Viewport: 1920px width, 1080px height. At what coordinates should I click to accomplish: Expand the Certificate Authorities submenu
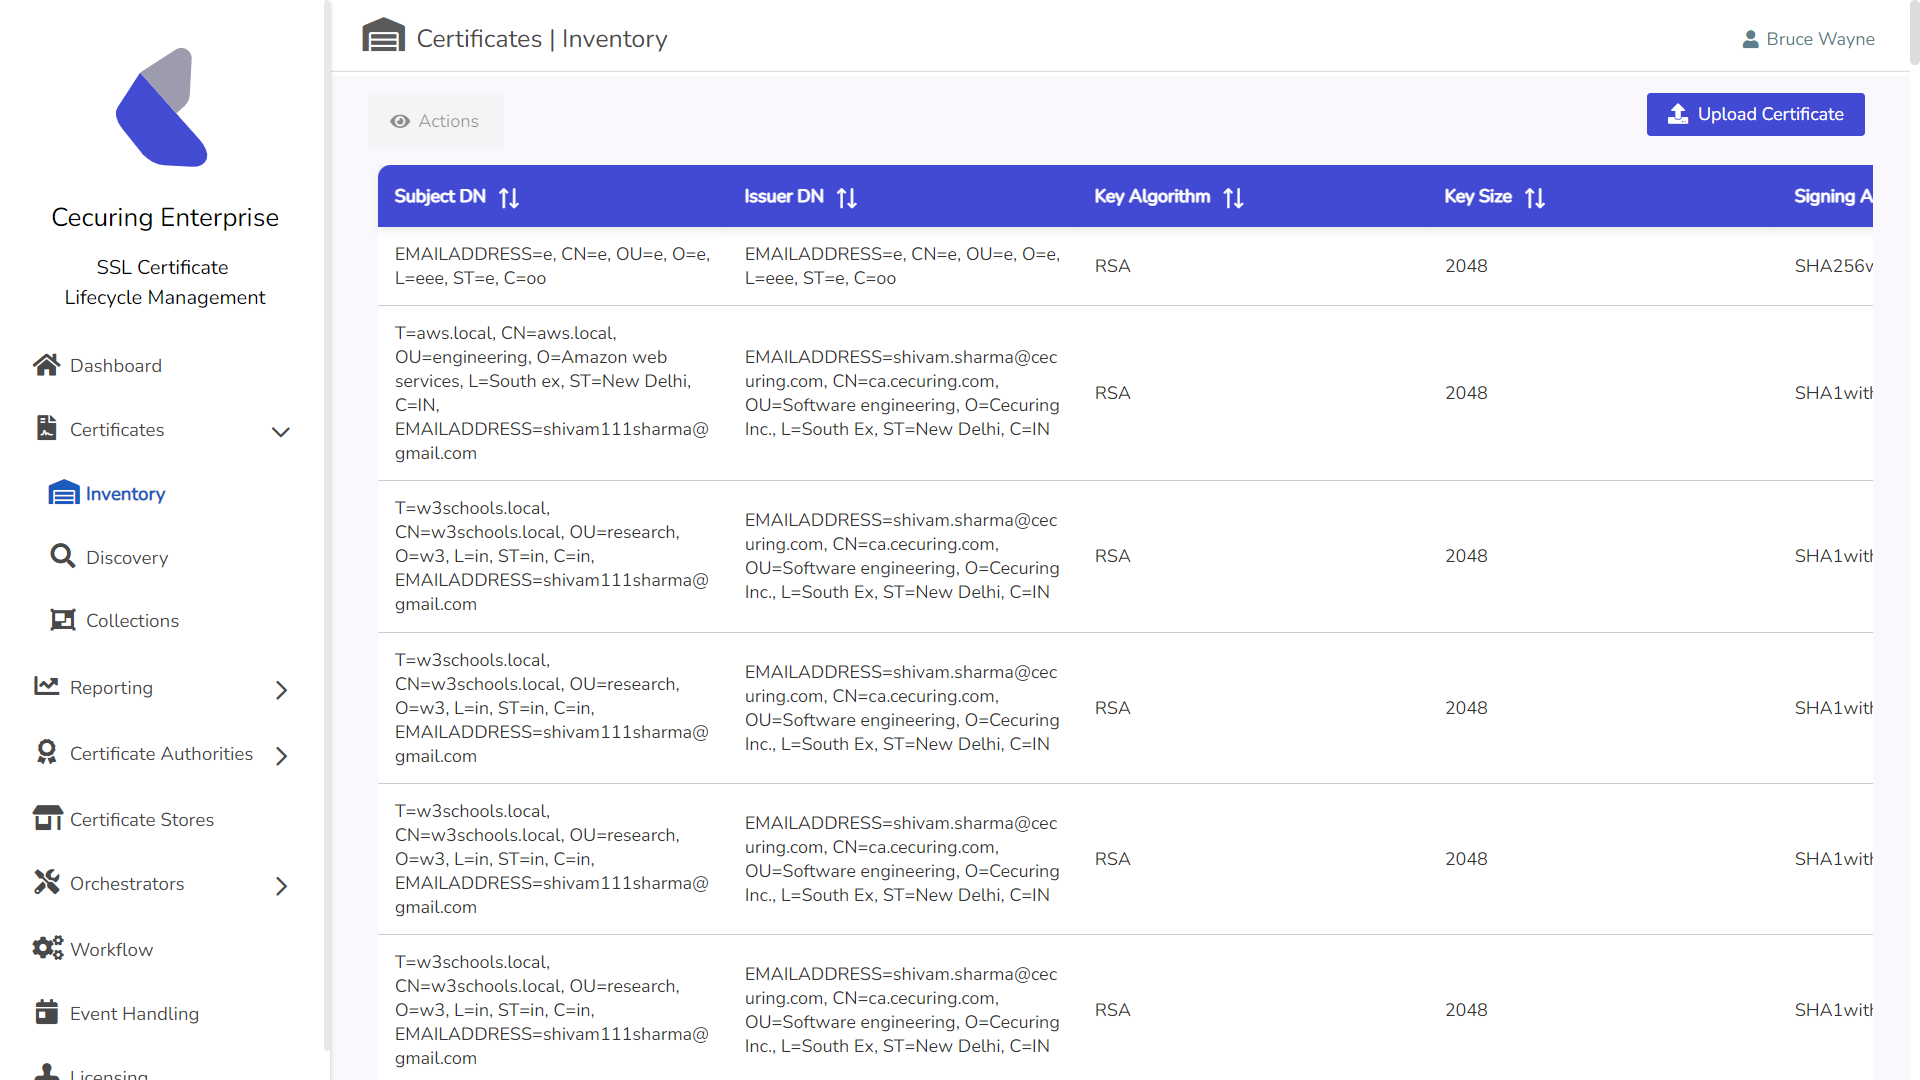click(281, 756)
